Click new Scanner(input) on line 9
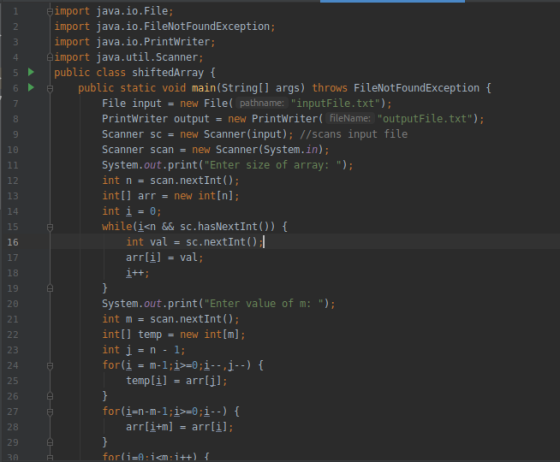This screenshot has width=560, height=462. tap(234, 134)
